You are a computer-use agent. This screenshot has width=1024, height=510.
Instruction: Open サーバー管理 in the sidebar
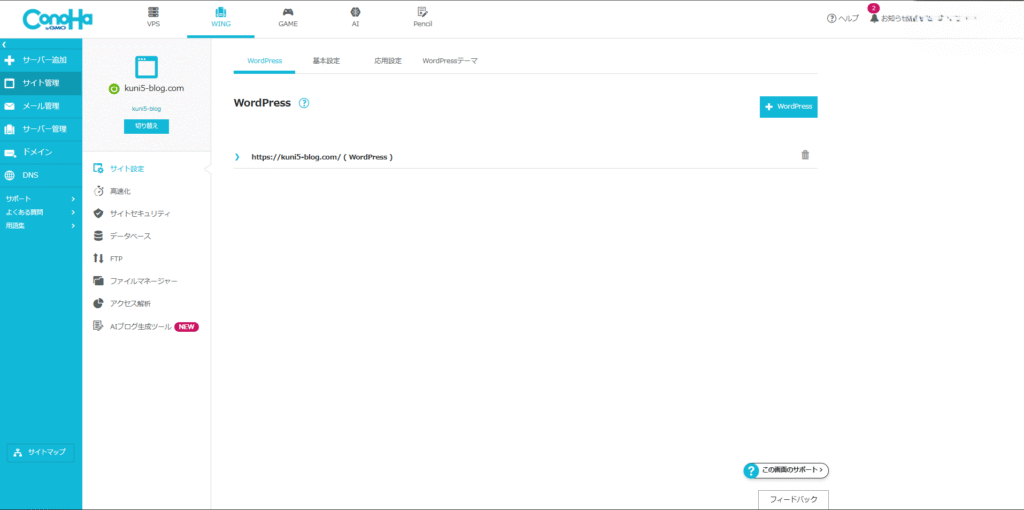(x=41, y=129)
